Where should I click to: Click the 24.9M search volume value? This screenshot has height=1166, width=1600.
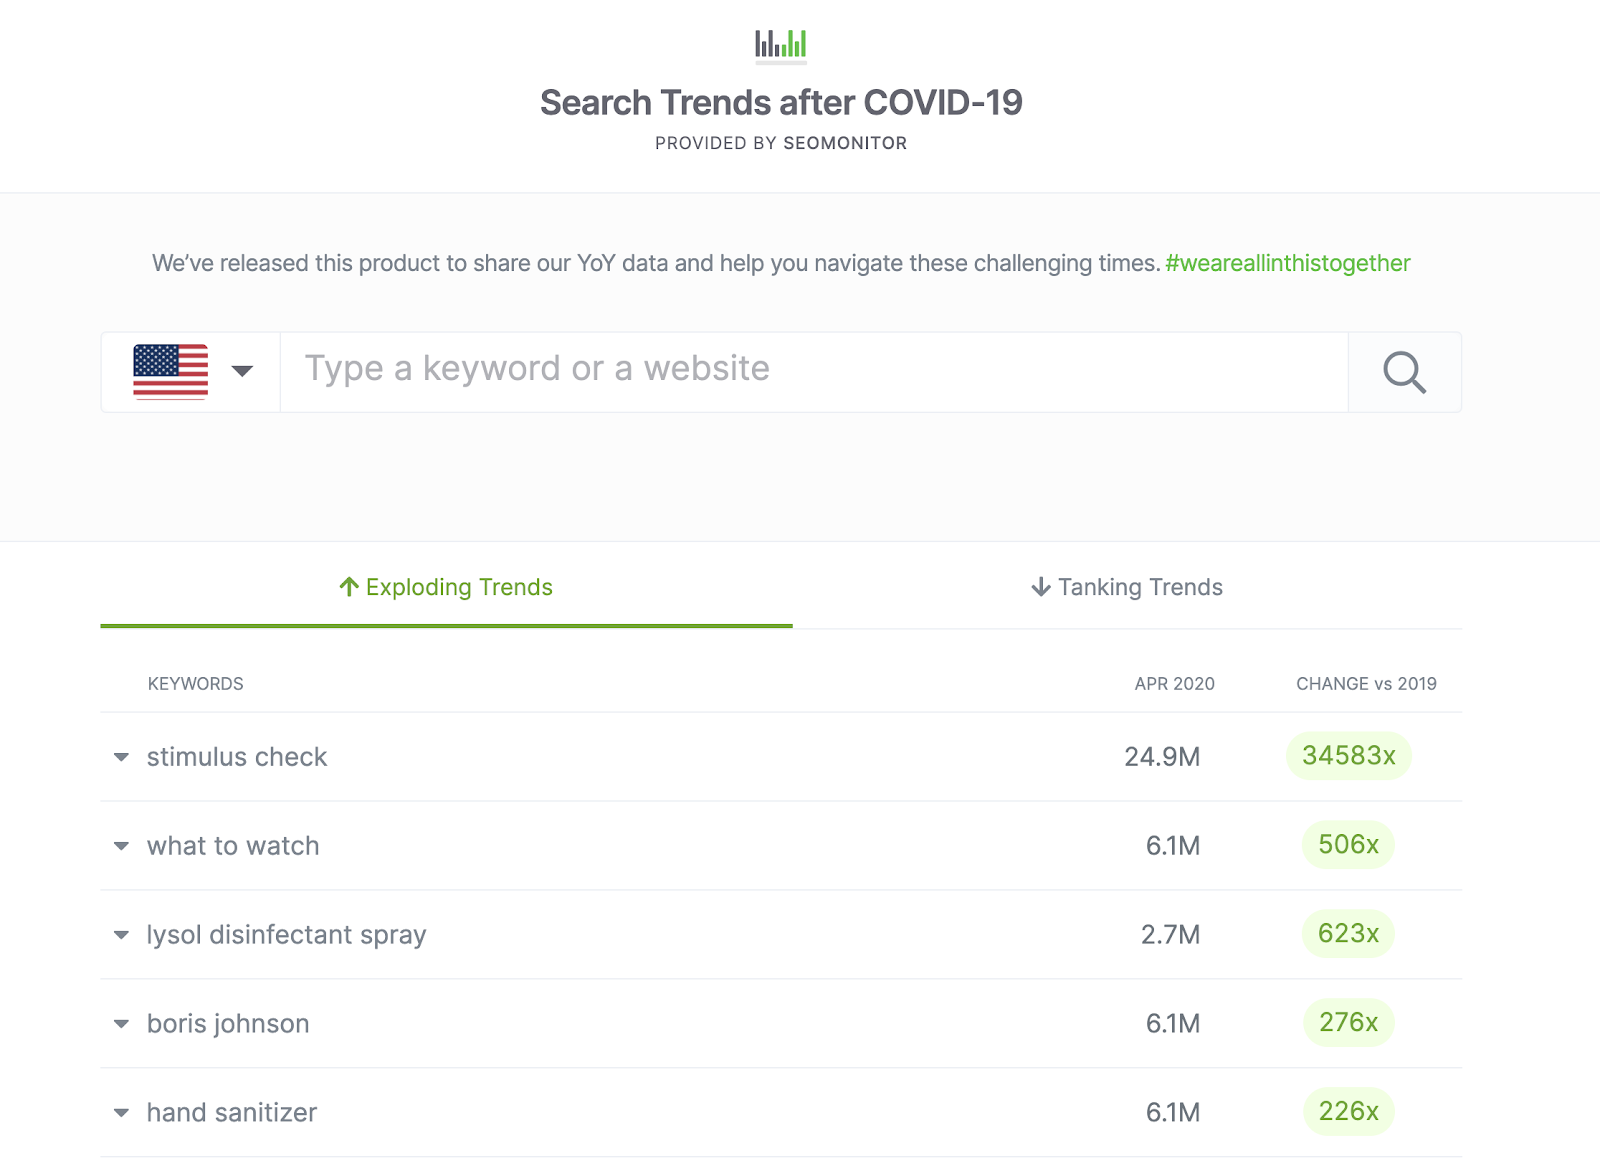(1162, 757)
